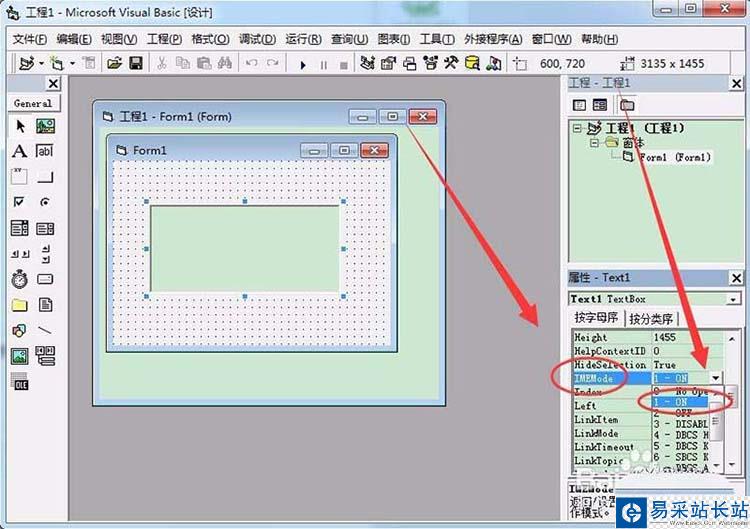Select the Label (A) control tool
Viewport: 750px width, 529px height.
point(19,152)
